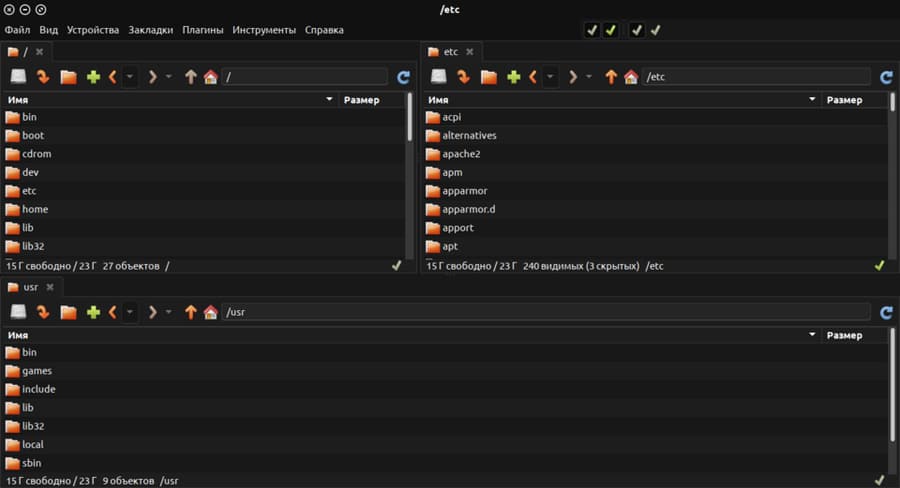
Task: Open forward history dropdown in / panel
Action: pos(169,76)
